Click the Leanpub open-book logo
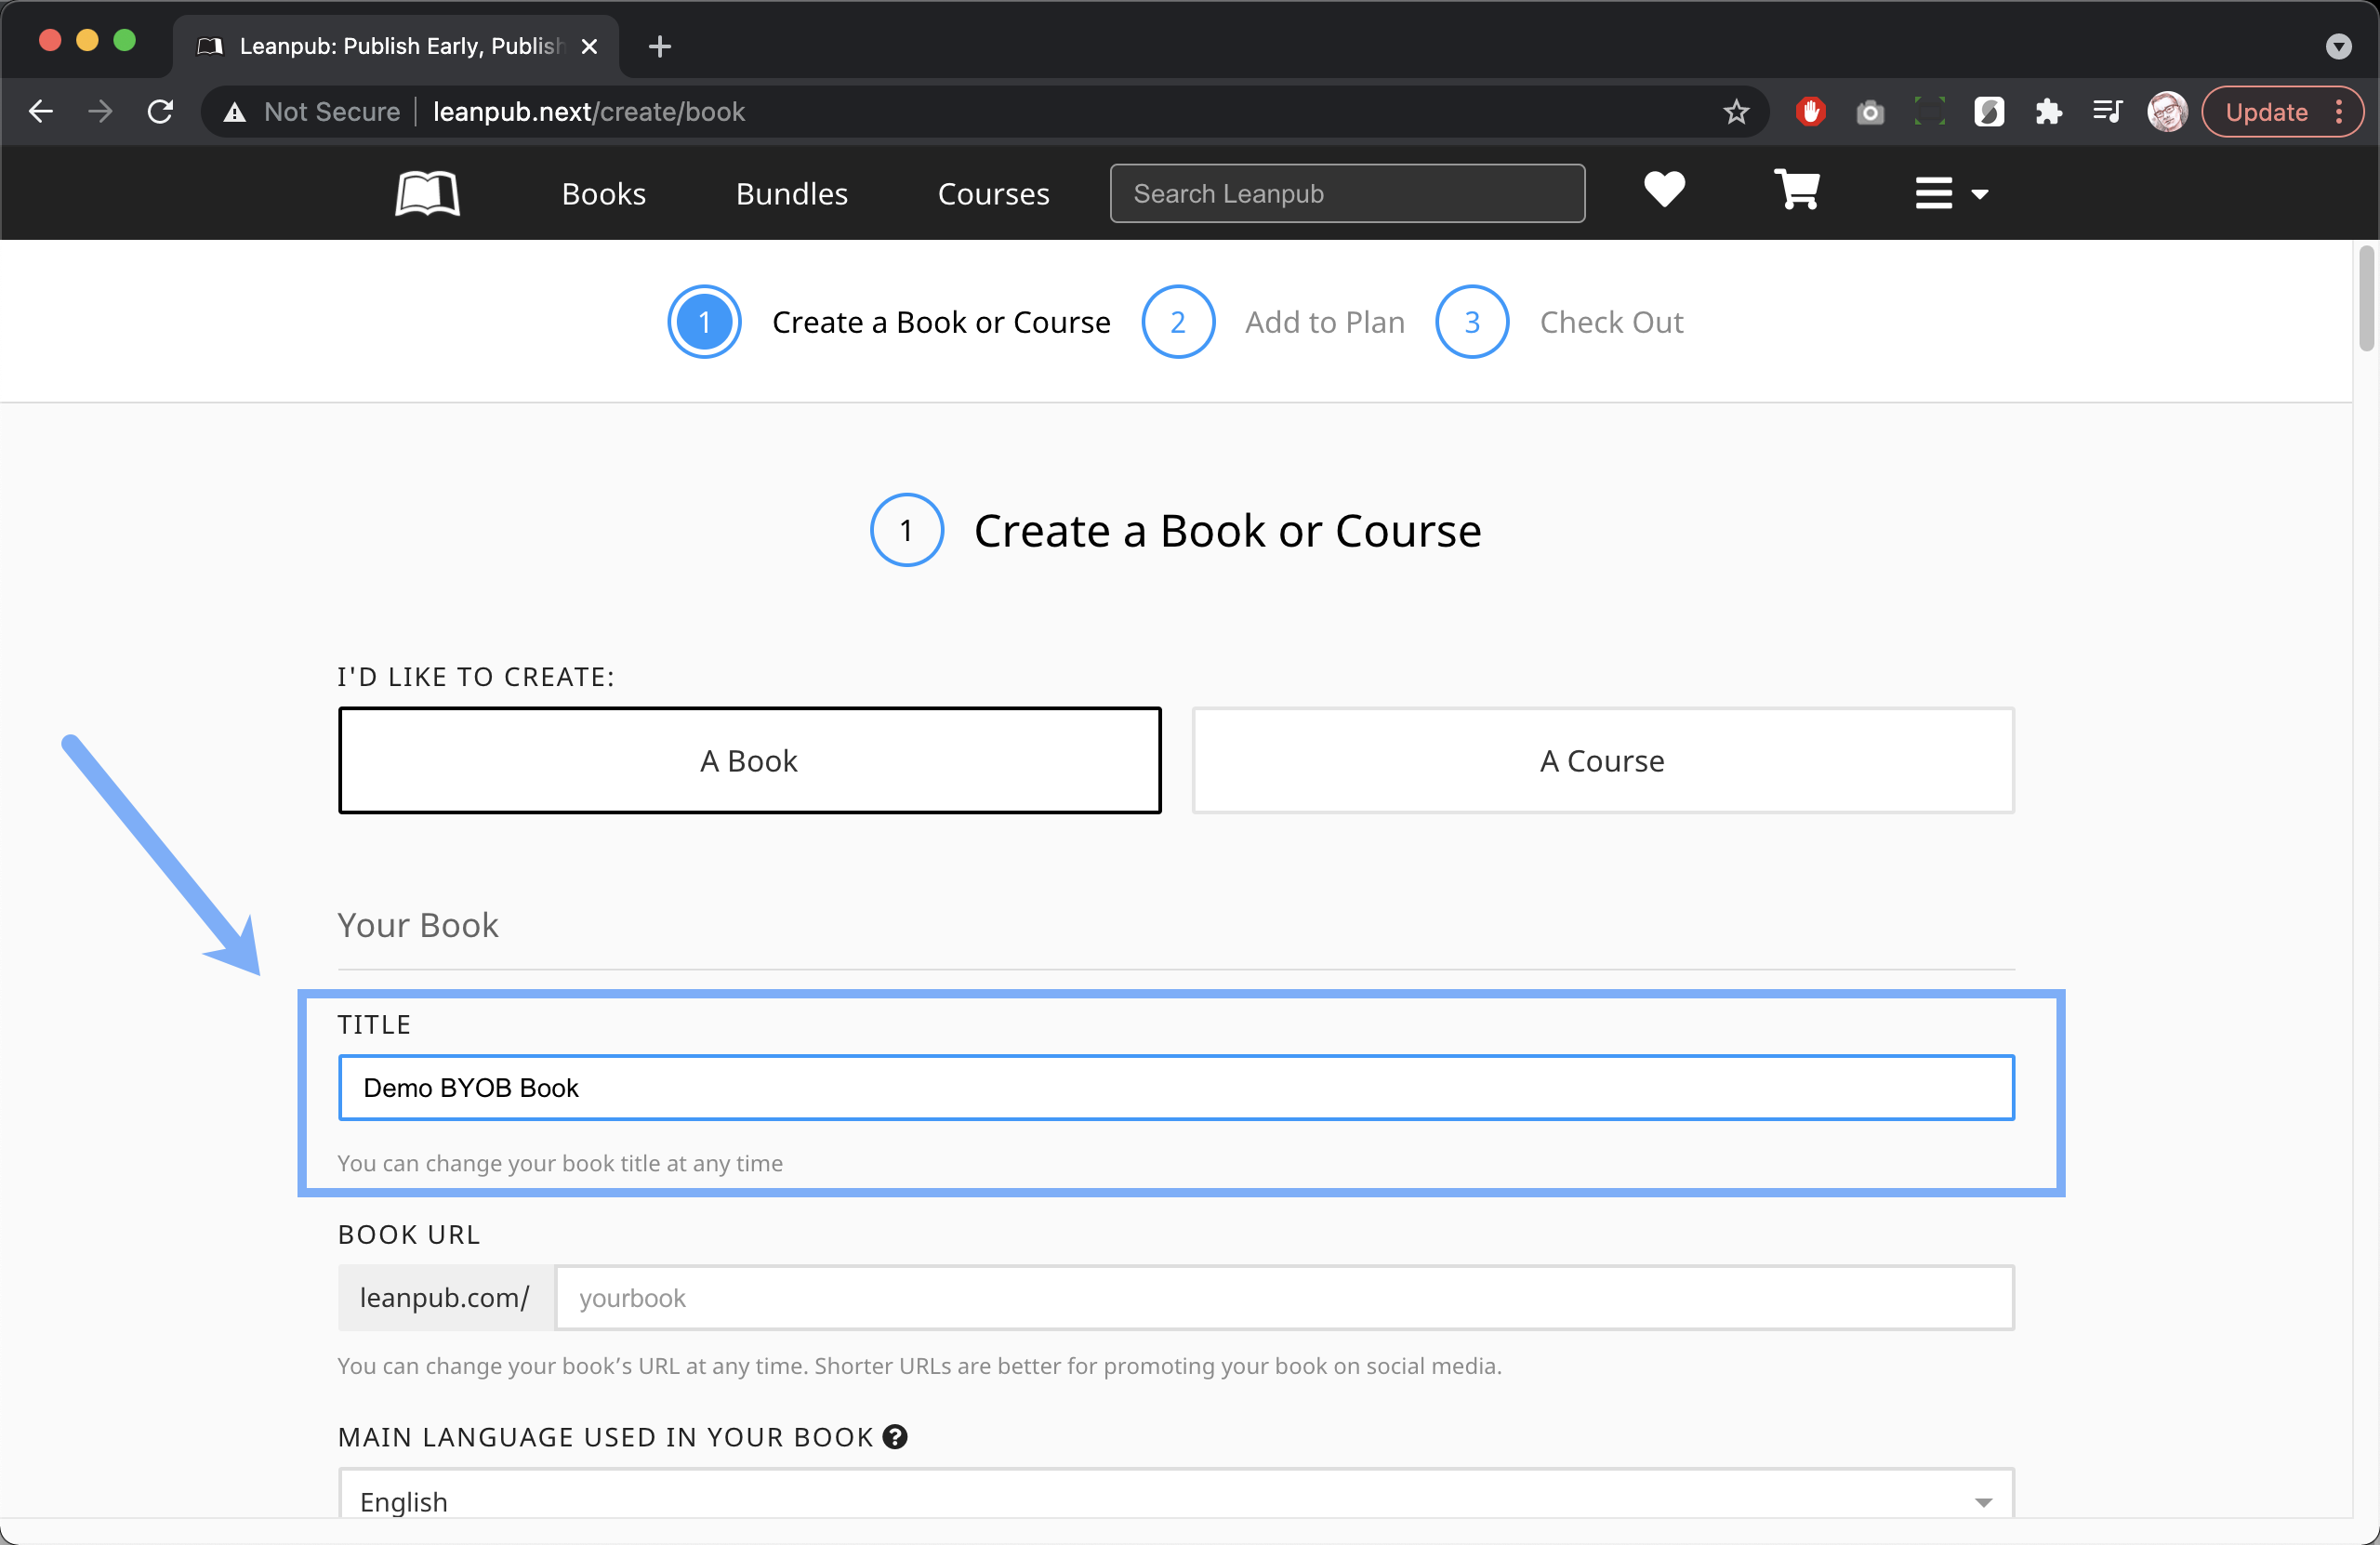Image resolution: width=2380 pixels, height=1545 pixels. point(427,193)
